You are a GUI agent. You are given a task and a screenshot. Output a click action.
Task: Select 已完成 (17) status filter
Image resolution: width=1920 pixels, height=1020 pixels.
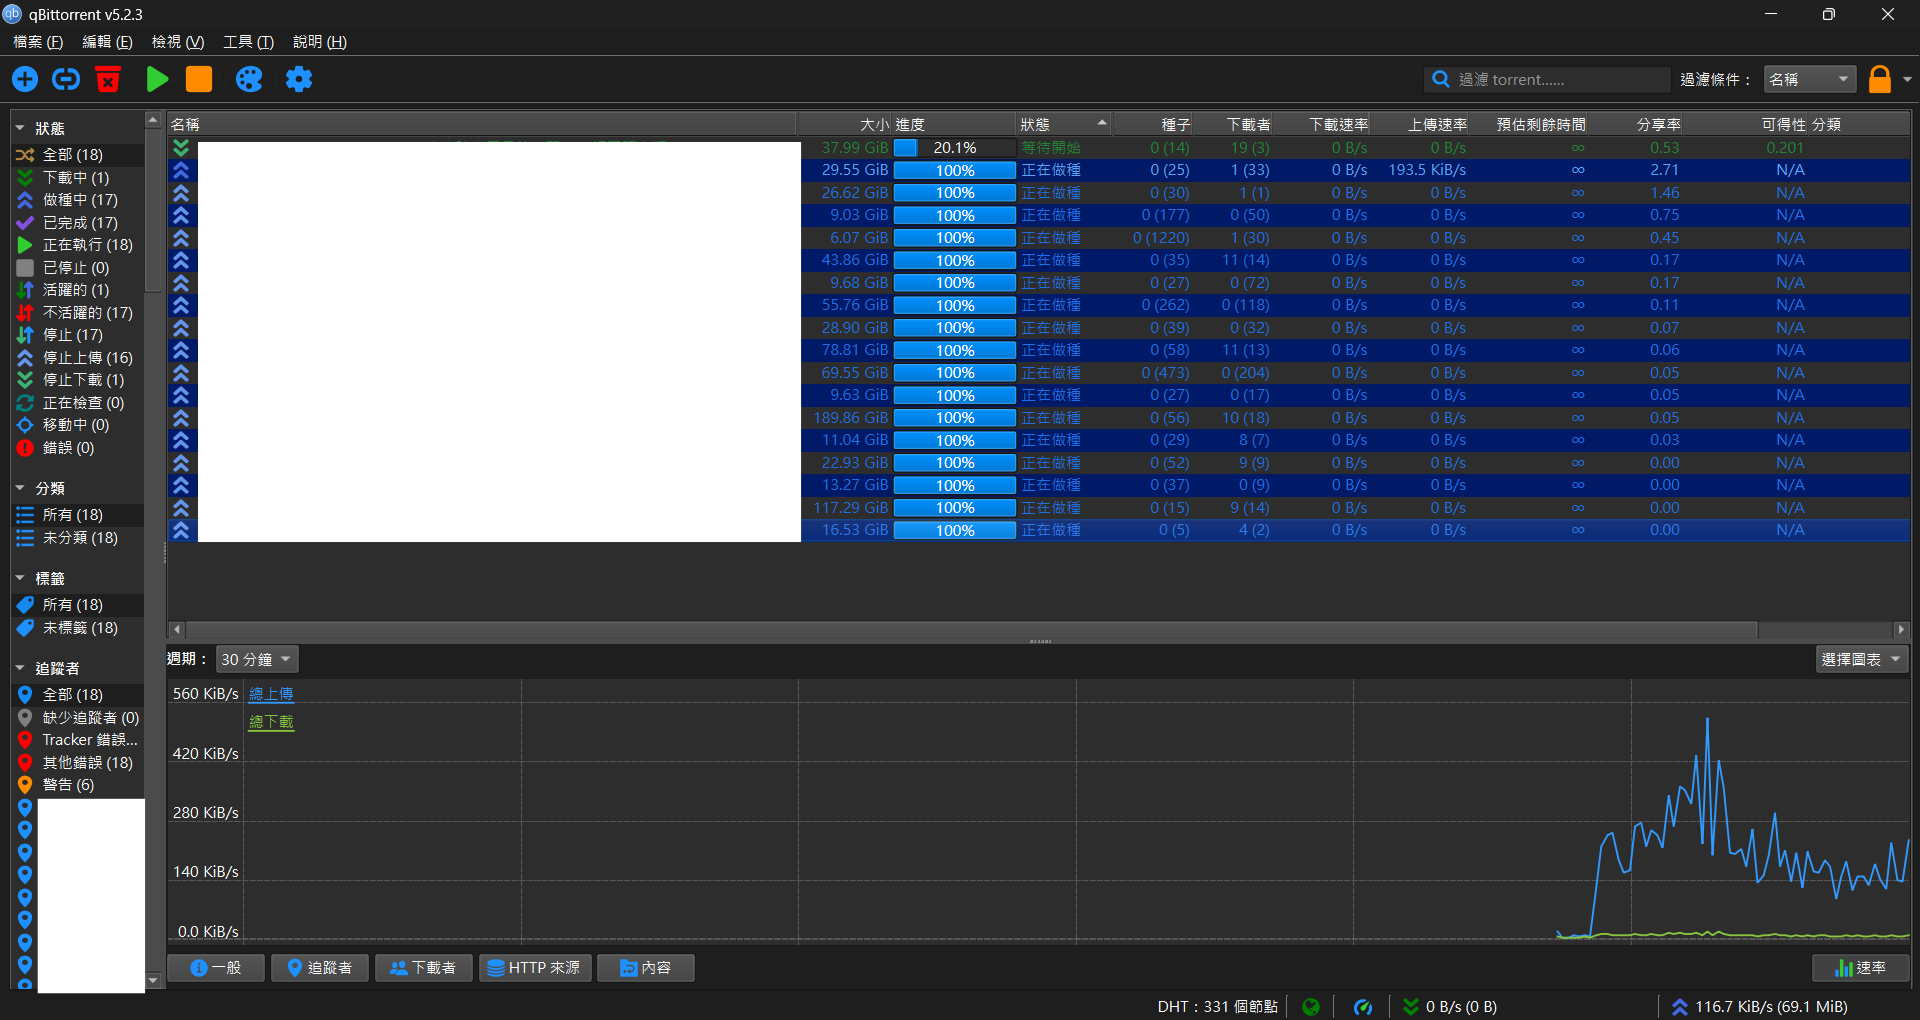pos(77,222)
